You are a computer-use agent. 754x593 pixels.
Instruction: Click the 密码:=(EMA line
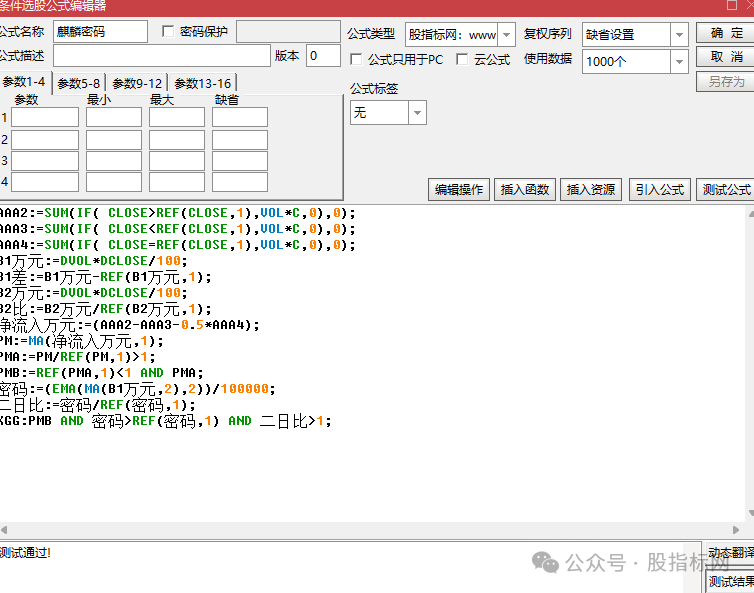[138, 389]
